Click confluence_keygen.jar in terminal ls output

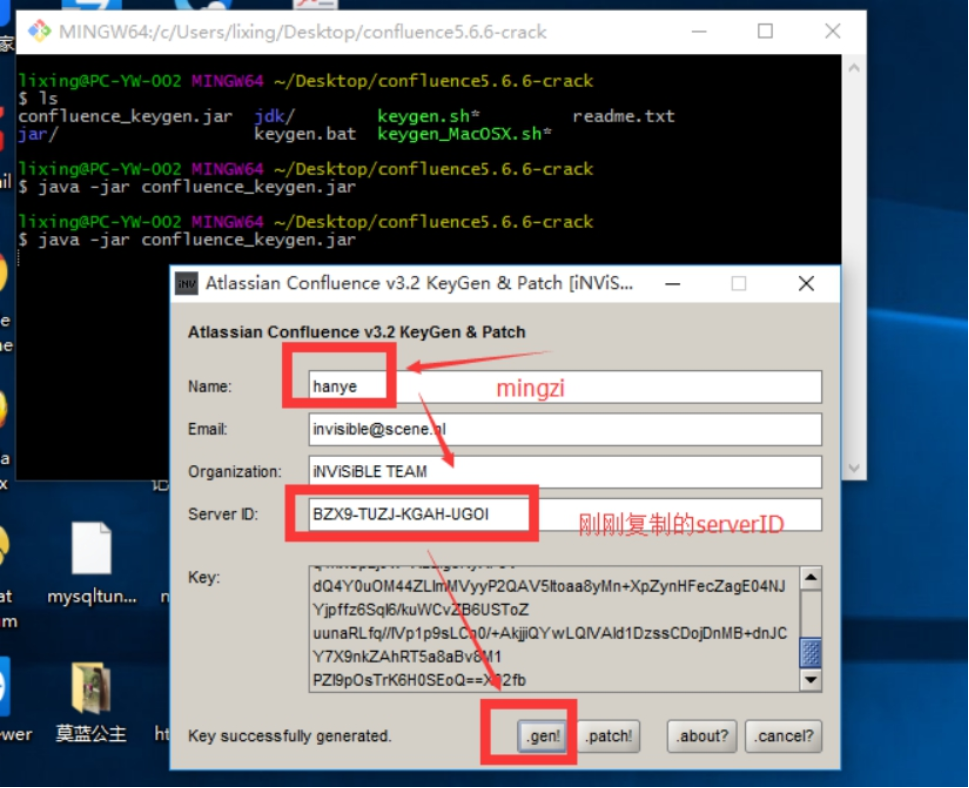(125, 116)
